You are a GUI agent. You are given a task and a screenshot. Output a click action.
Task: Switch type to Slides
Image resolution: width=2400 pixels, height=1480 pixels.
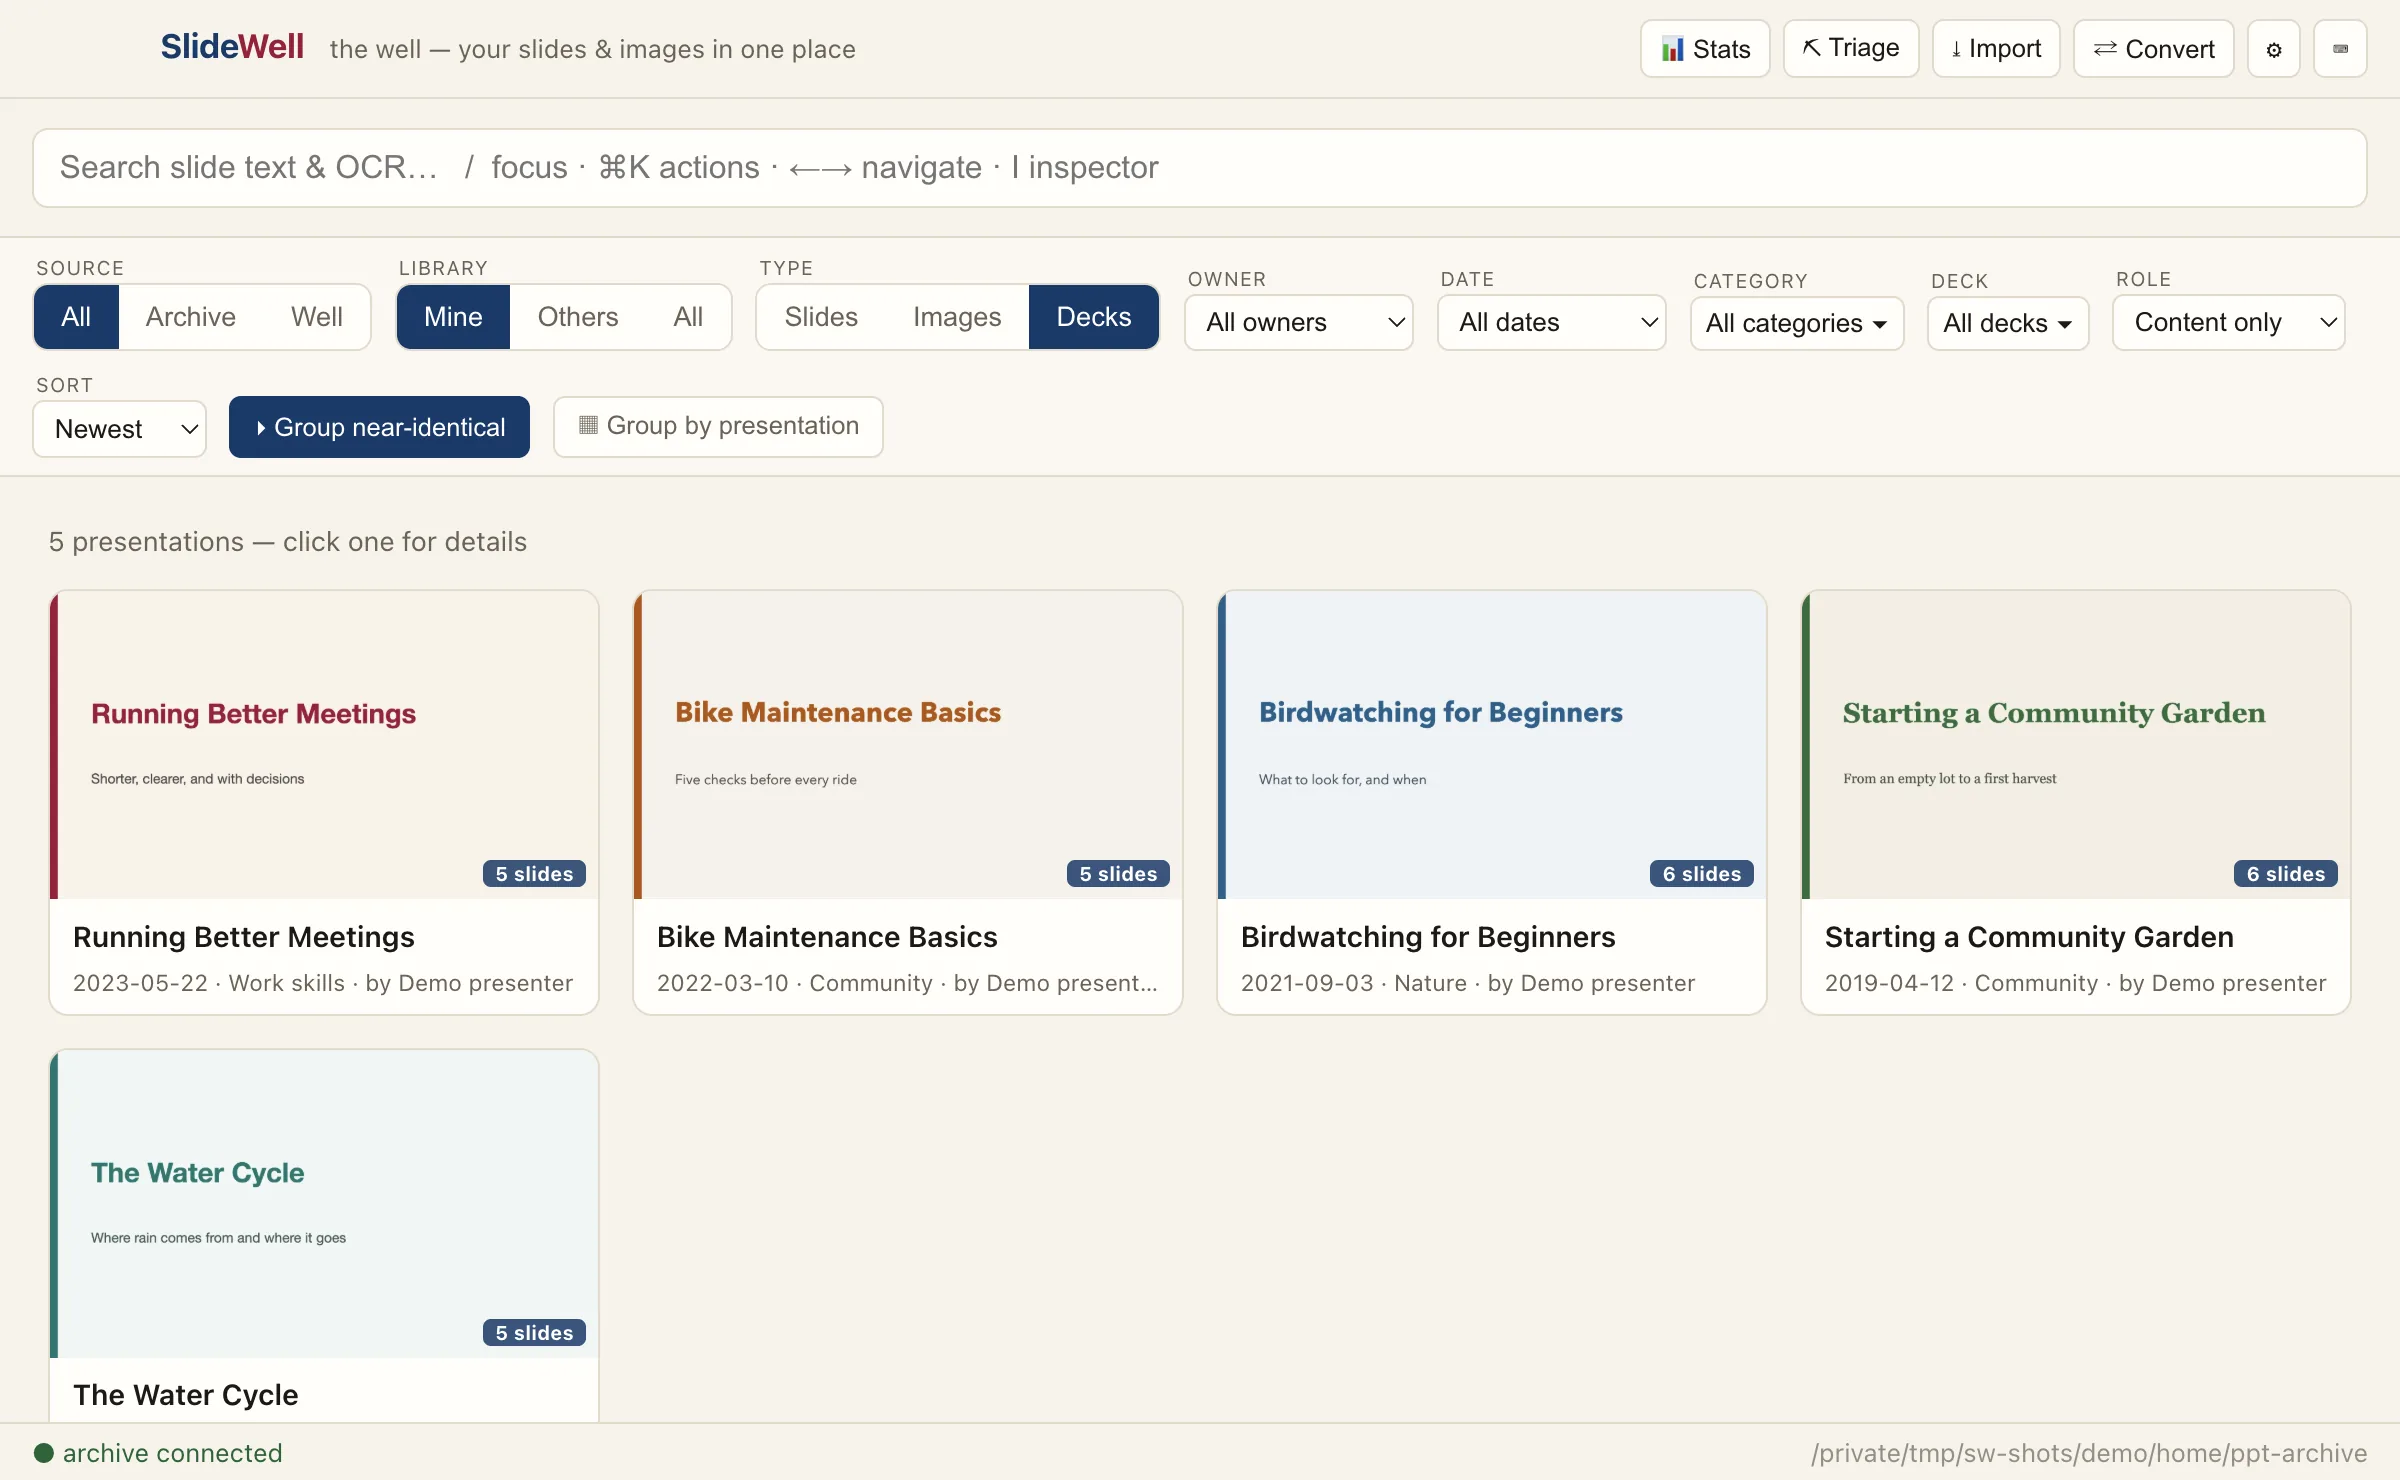pos(821,317)
